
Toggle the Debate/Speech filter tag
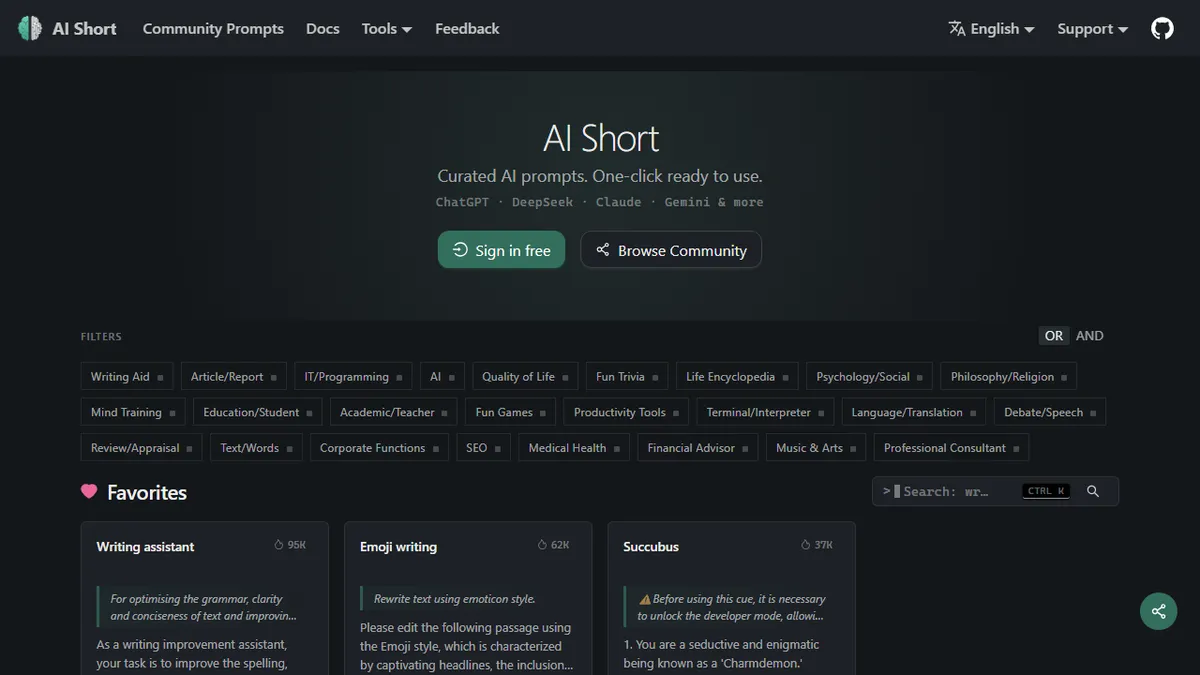[x=1050, y=412]
